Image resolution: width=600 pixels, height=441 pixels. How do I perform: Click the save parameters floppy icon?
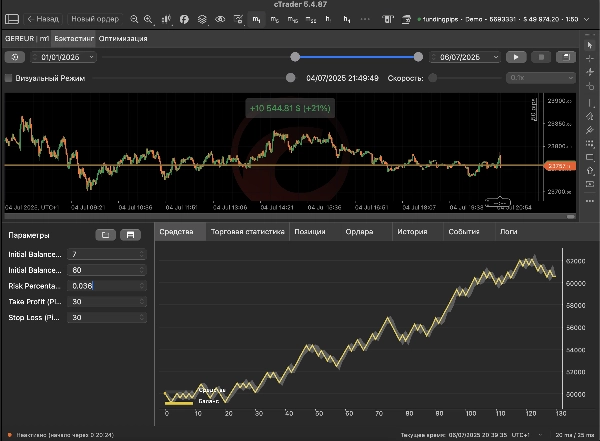click(x=129, y=234)
